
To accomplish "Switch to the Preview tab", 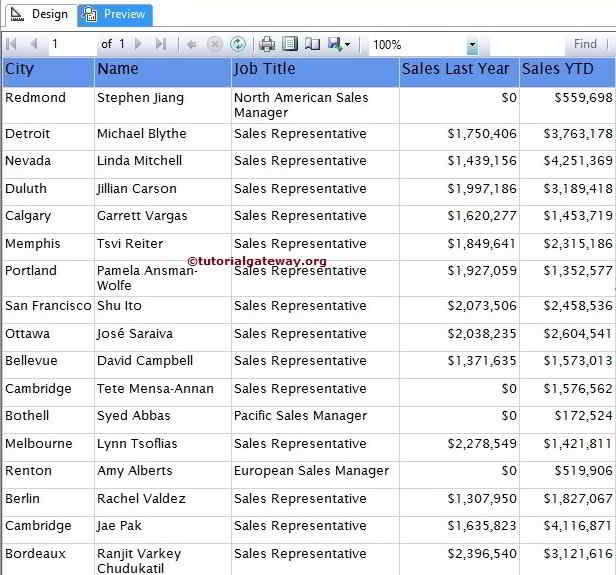I will (115, 15).
